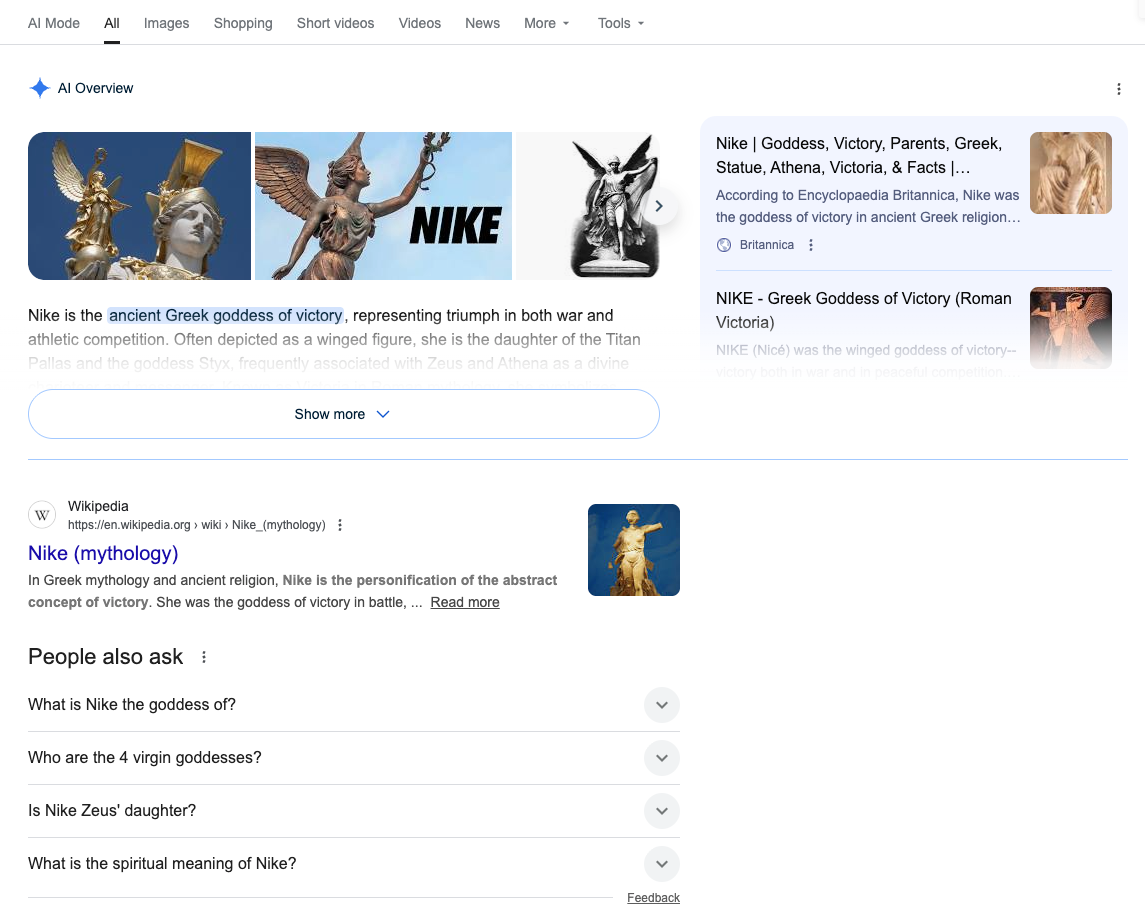Screen dimensions: 1145x921
Task: Open People also ask three-dot menu
Action: coord(204,657)
